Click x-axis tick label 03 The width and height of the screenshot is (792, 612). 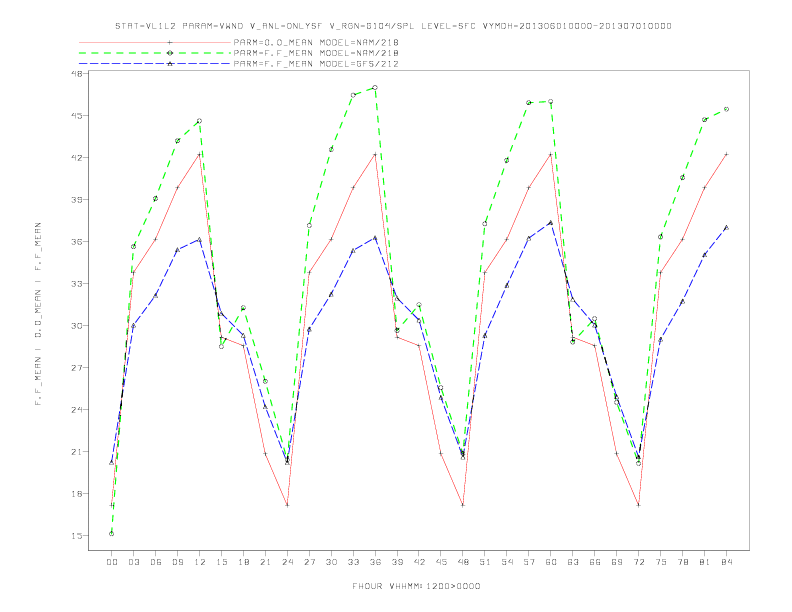click(x=133, y=562)
